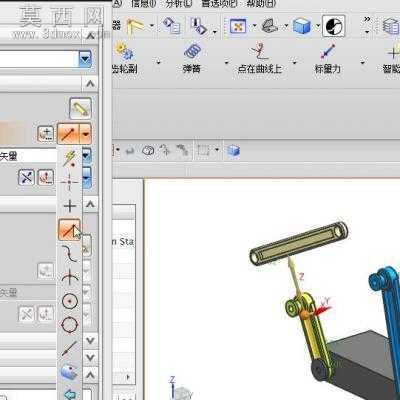The width and height of the screenshot is (400, 400).
Task: Open the 分析 menu
Action: (x=179, y=4)
